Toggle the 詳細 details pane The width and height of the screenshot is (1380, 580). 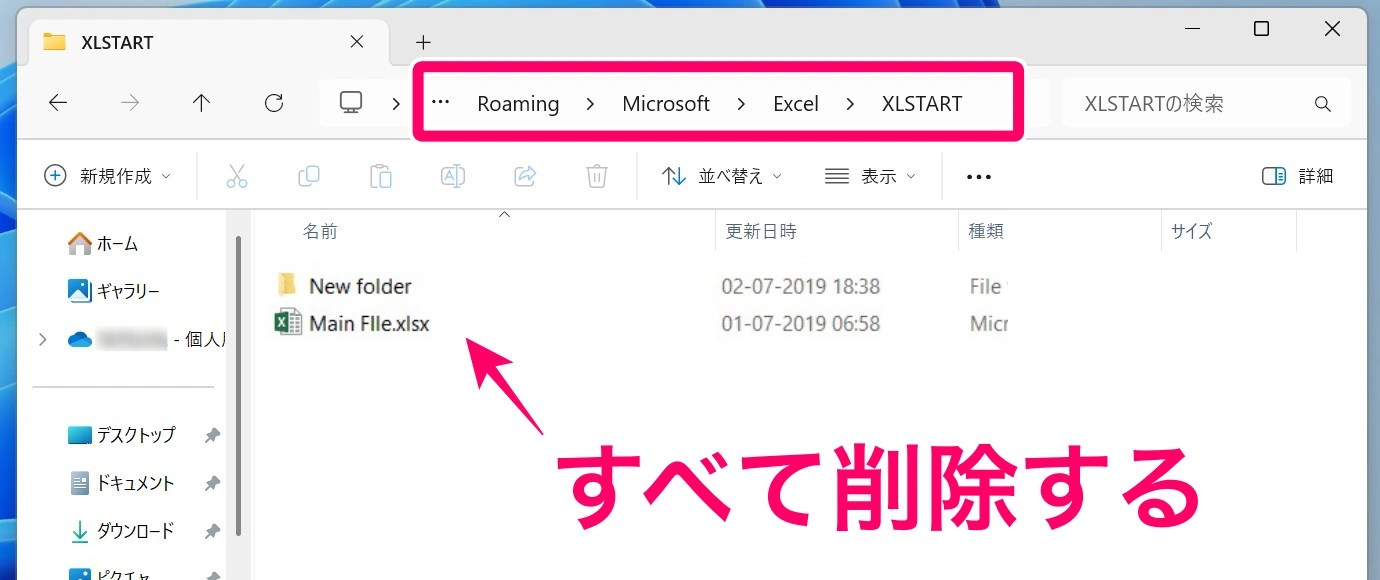pos(1298,176)
